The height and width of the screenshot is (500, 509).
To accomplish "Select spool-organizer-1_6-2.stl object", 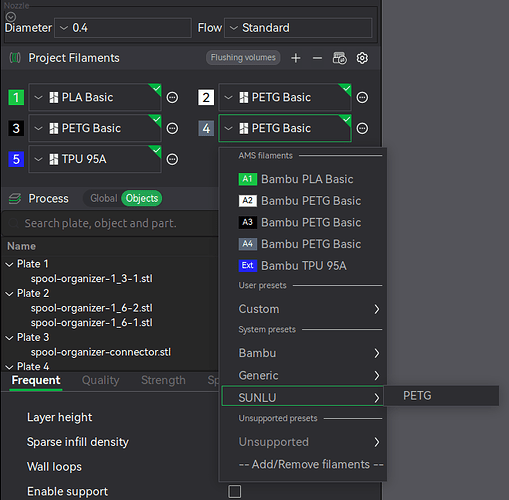I will pos(92,308).
